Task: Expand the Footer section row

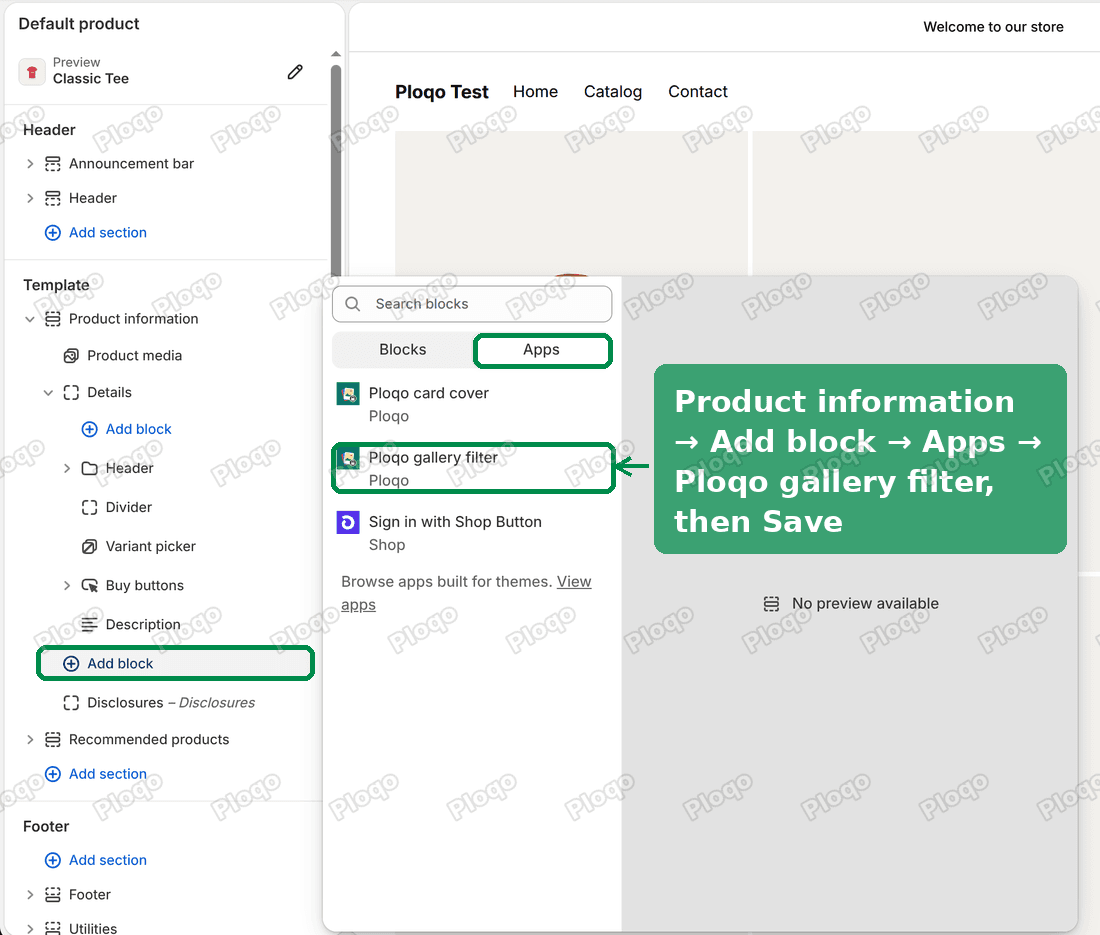Action: click(30, 894)
